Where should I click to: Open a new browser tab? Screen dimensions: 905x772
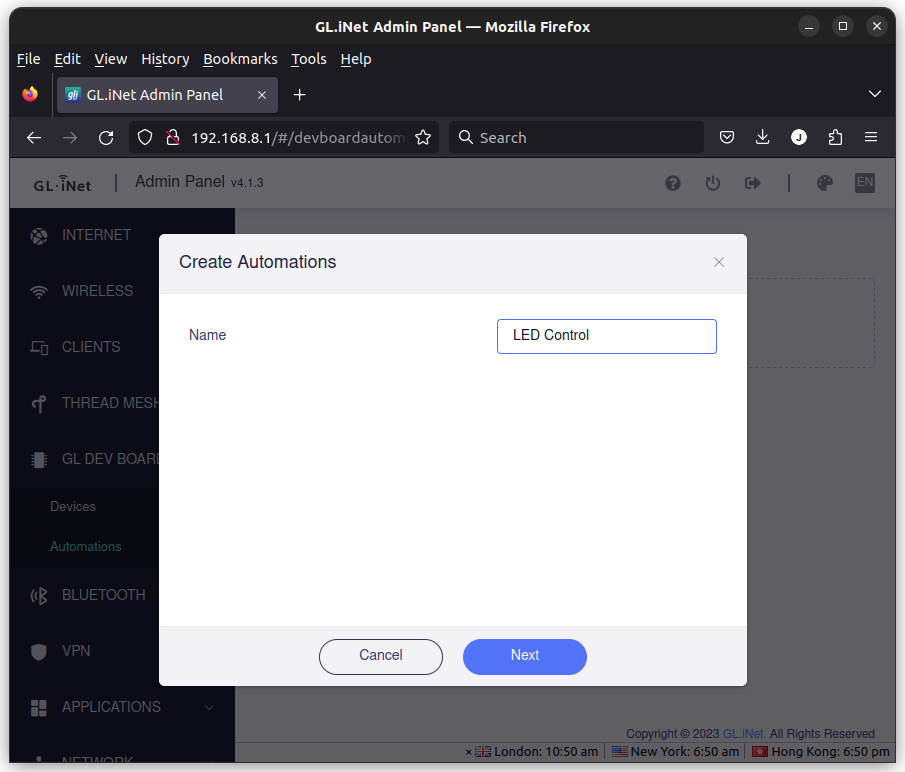click(x=299, y=95)
